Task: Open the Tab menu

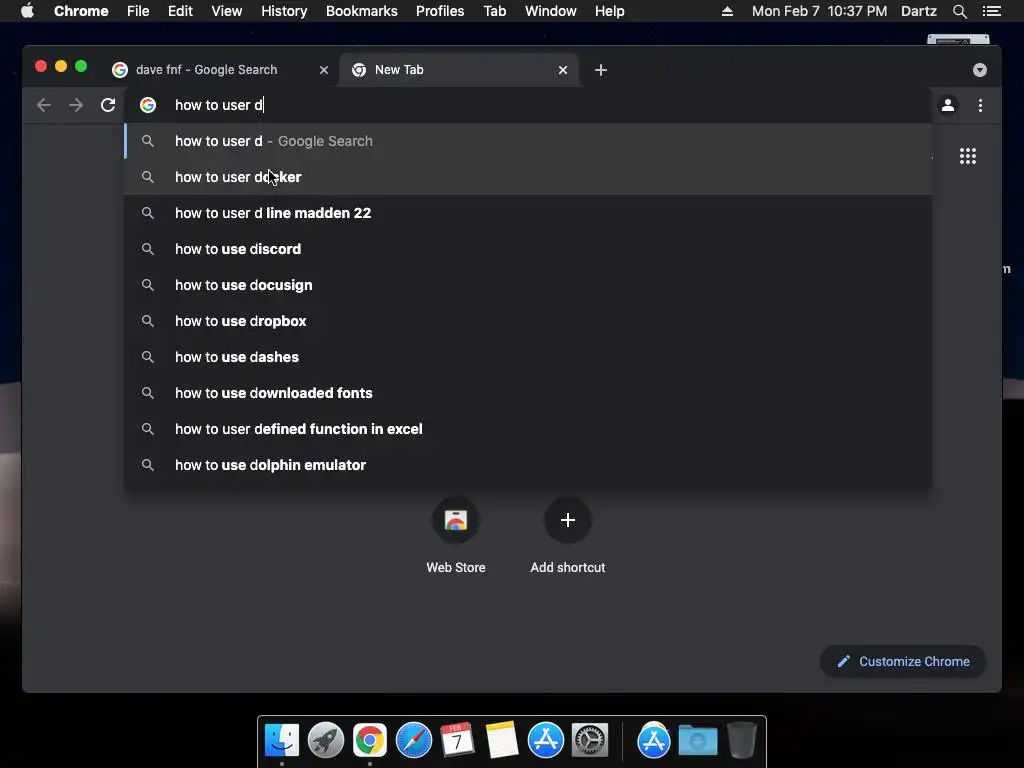Action: (495, 11)
